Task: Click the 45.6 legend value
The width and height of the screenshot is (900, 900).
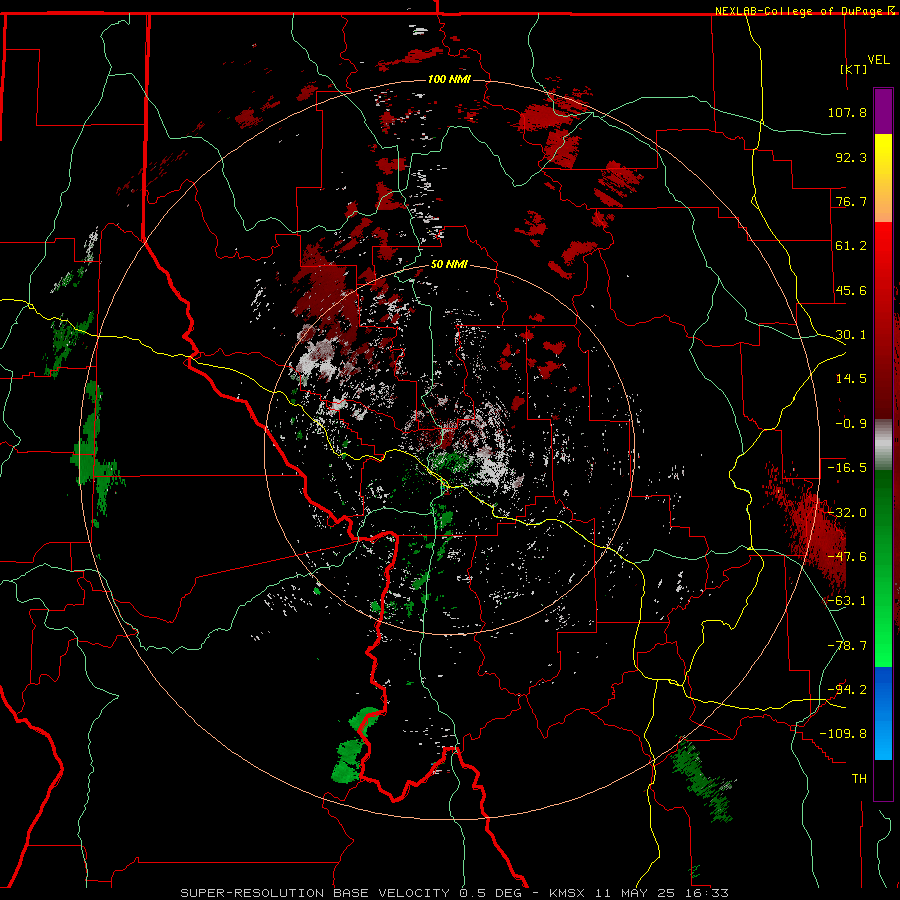Action: [851, 290]
